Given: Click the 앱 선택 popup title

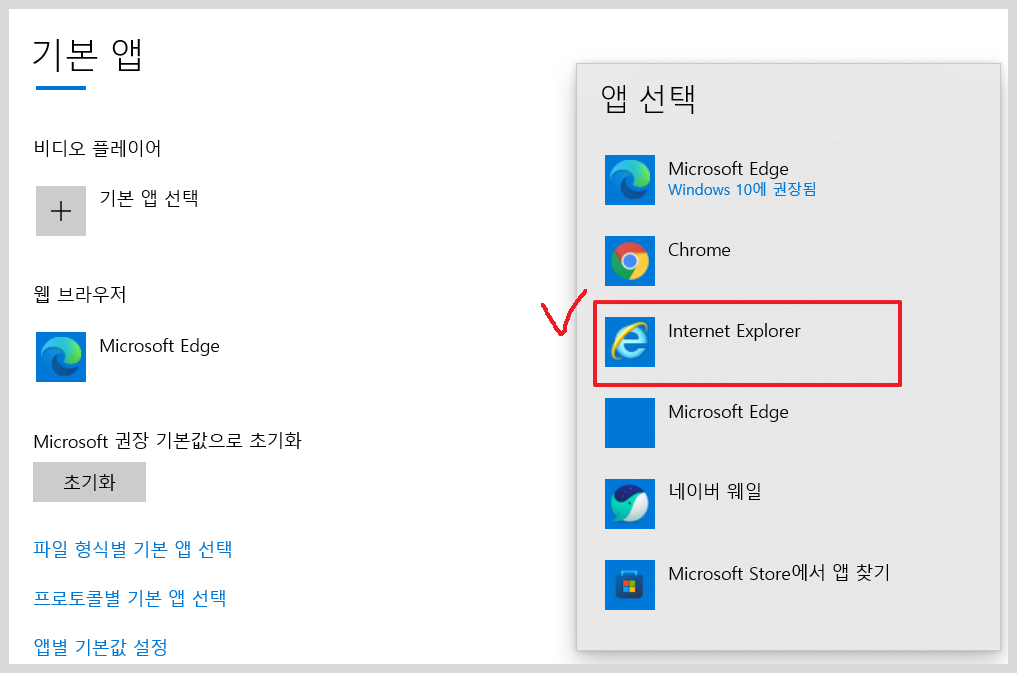Looking at the screenshot, I should pyautogui.click(x=648, y=99).
